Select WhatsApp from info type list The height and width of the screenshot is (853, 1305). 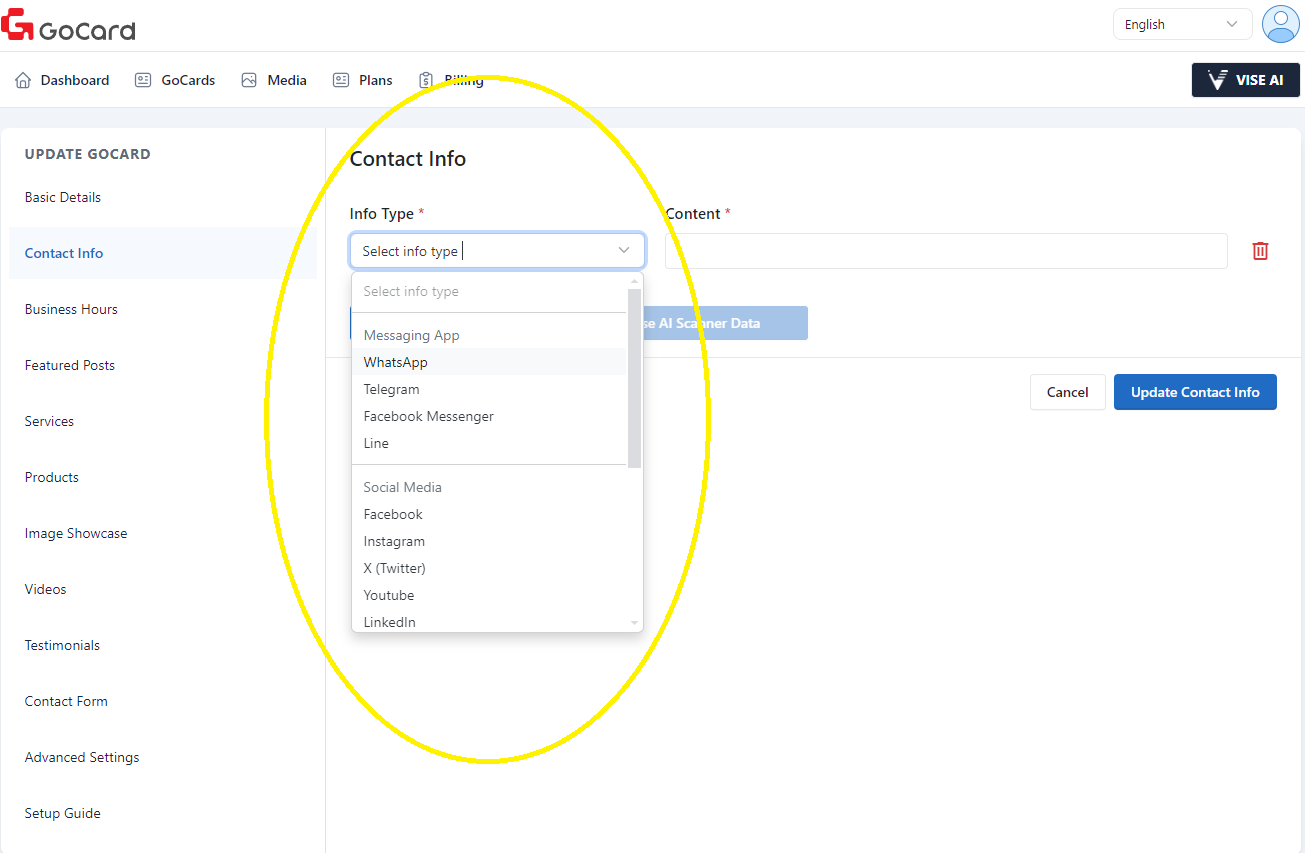396,362
